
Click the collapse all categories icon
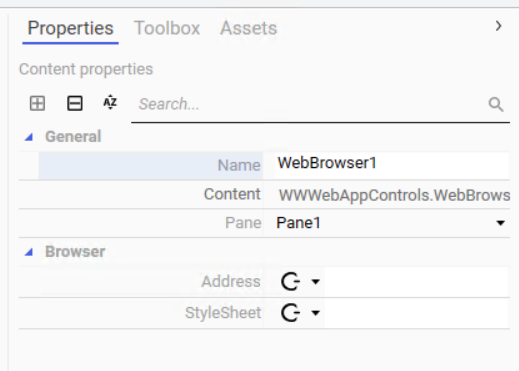click(x=75, y=103)
